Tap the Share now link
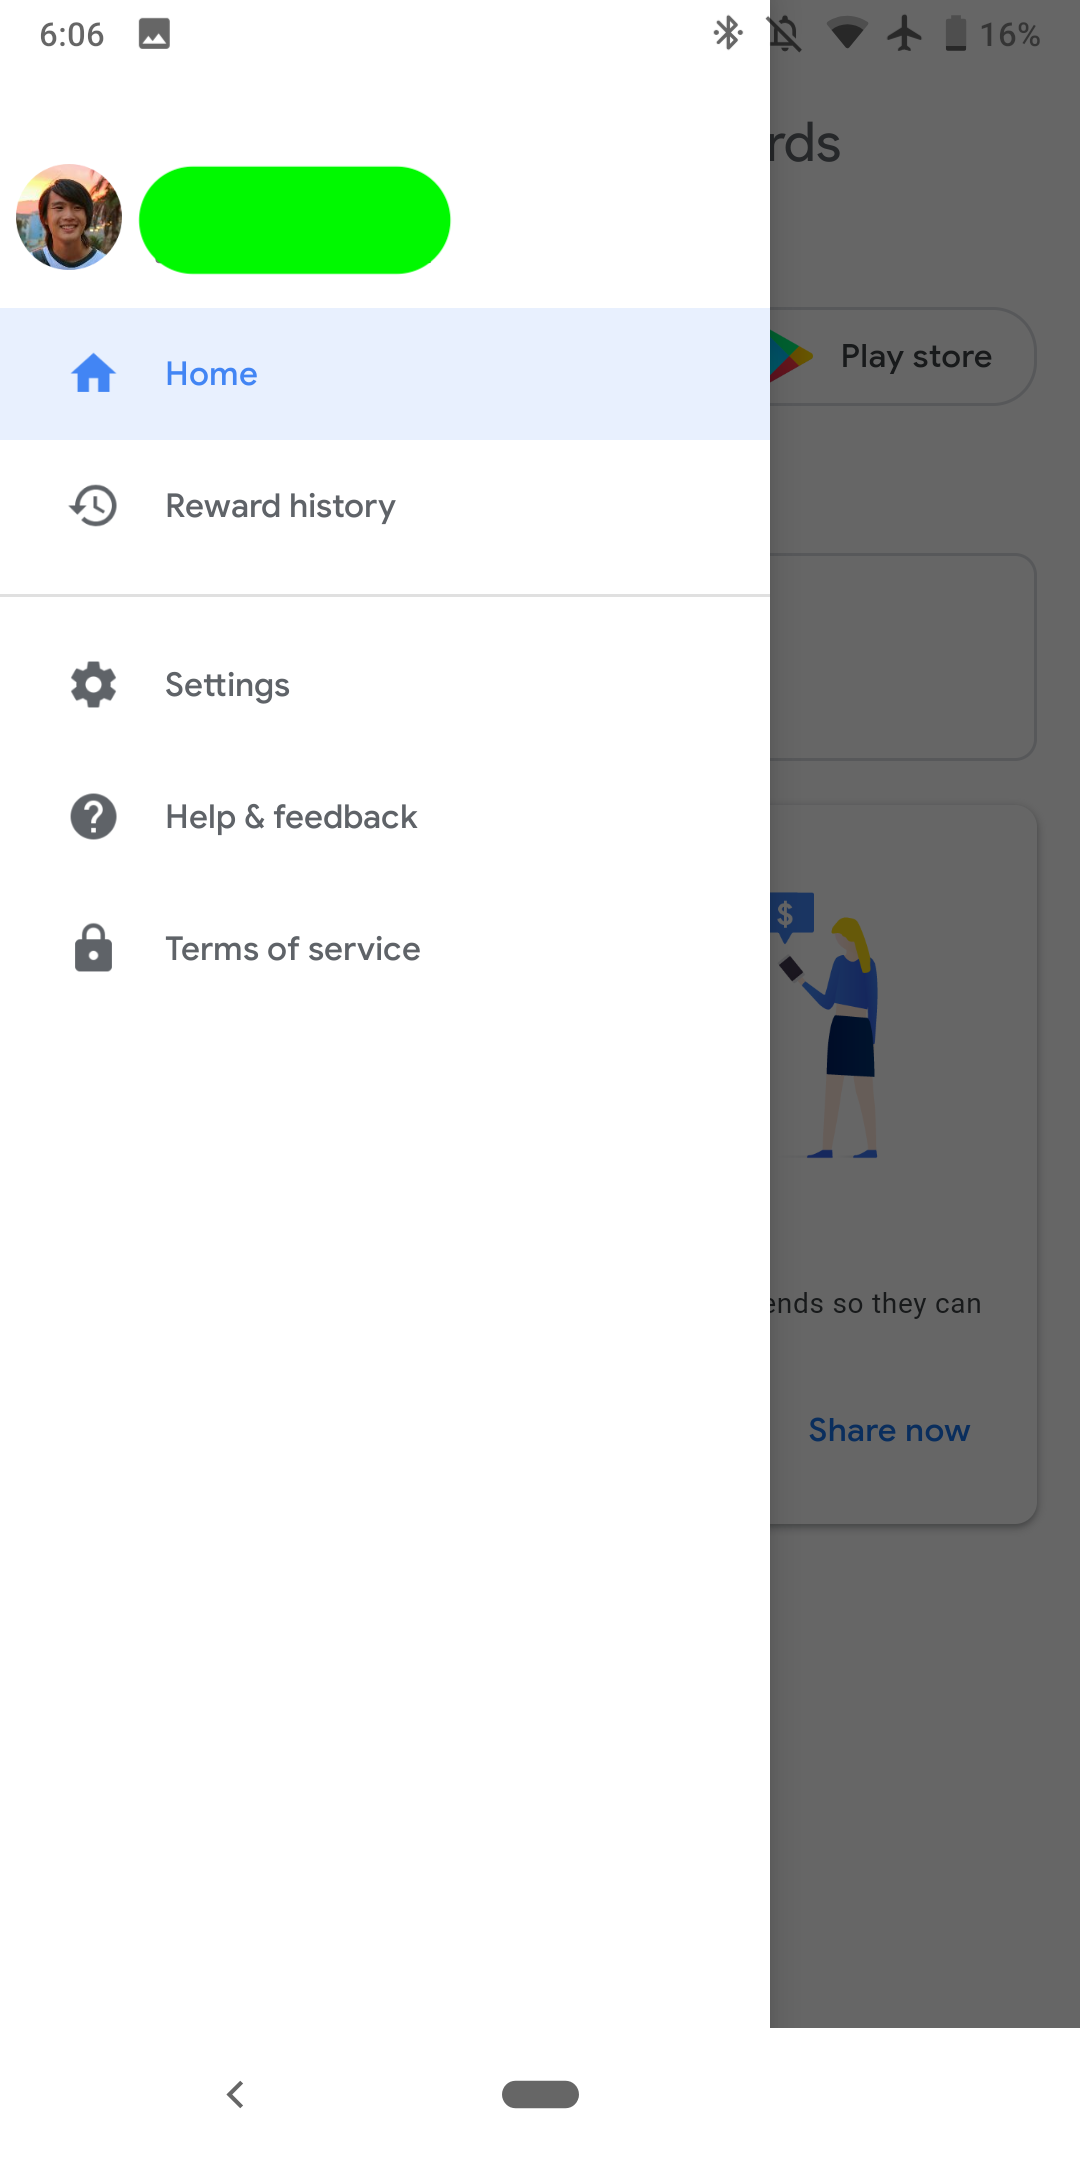The width and height of the screenshot is (1080, 2160). (889, 1430)
